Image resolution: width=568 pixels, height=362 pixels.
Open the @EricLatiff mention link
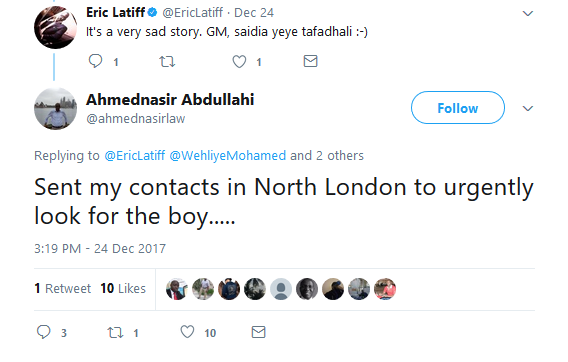(x=135, y=156)
